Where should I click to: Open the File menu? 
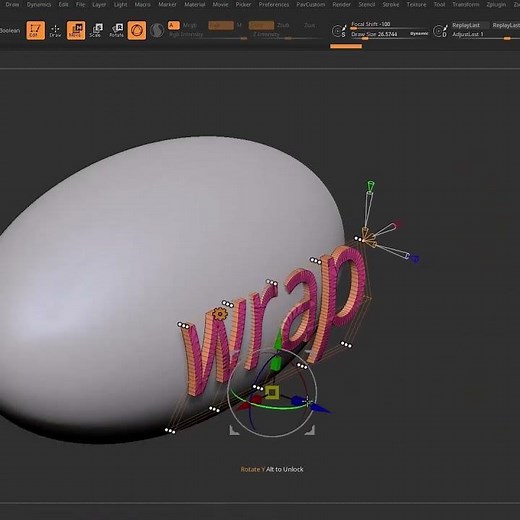click(x=80, y=4)
